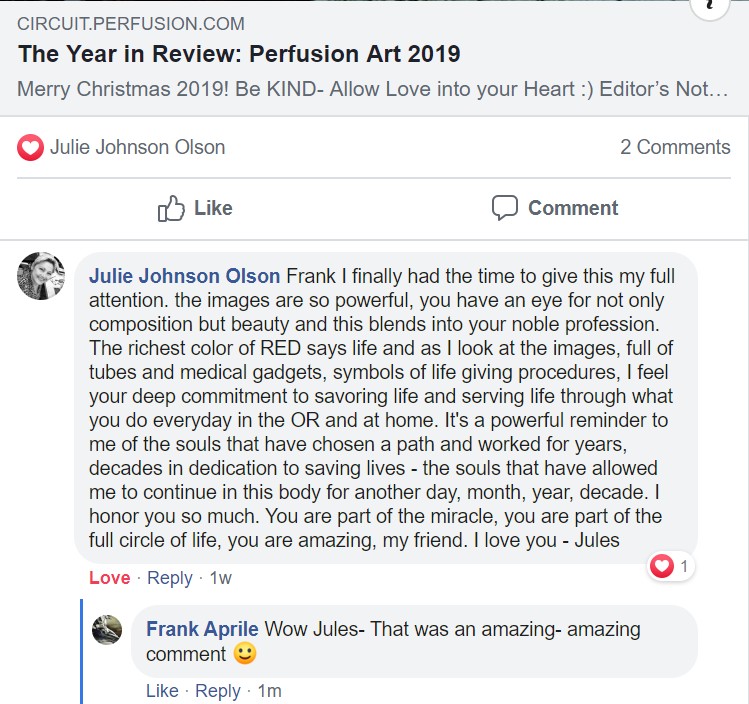The image size is (749, 704).
Task: Visit Frank Aprile's profile via his name
Action: (x=202, y=629)
